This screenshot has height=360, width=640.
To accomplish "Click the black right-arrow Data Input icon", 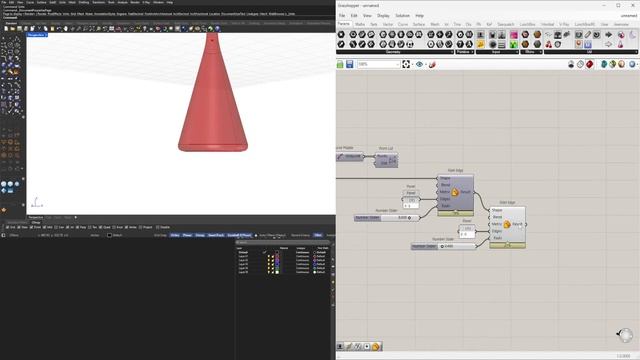I will (x=609, y=35).
